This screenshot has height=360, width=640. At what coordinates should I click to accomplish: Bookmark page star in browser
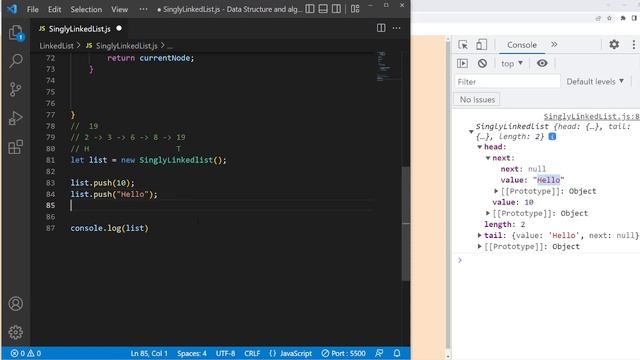coord(609,18)
